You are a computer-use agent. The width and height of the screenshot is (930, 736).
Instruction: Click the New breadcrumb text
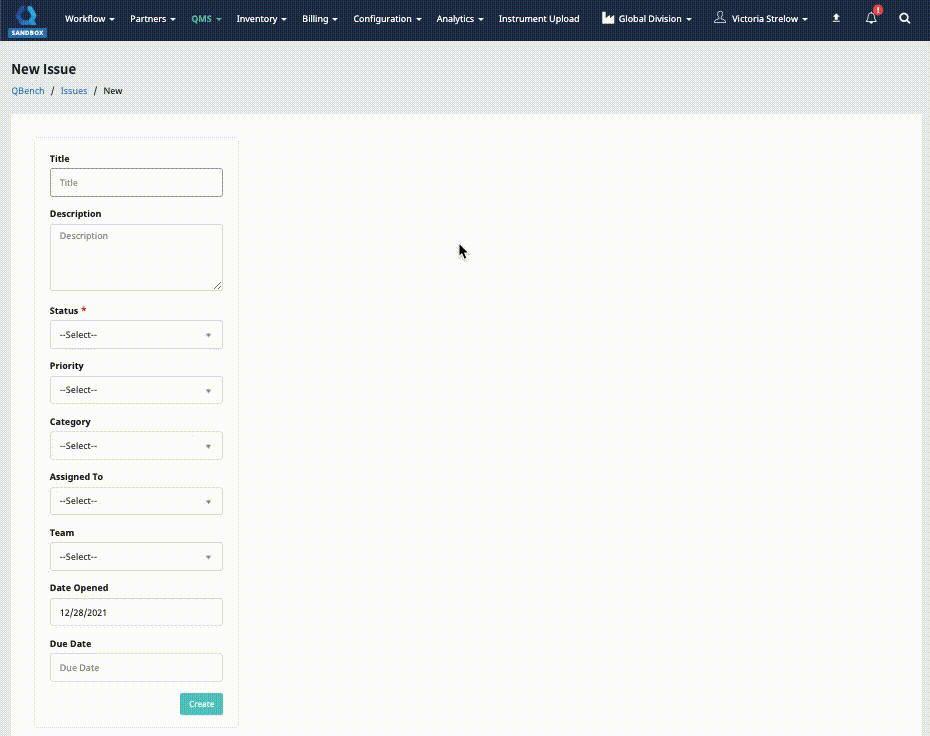[x=113, y=91]
